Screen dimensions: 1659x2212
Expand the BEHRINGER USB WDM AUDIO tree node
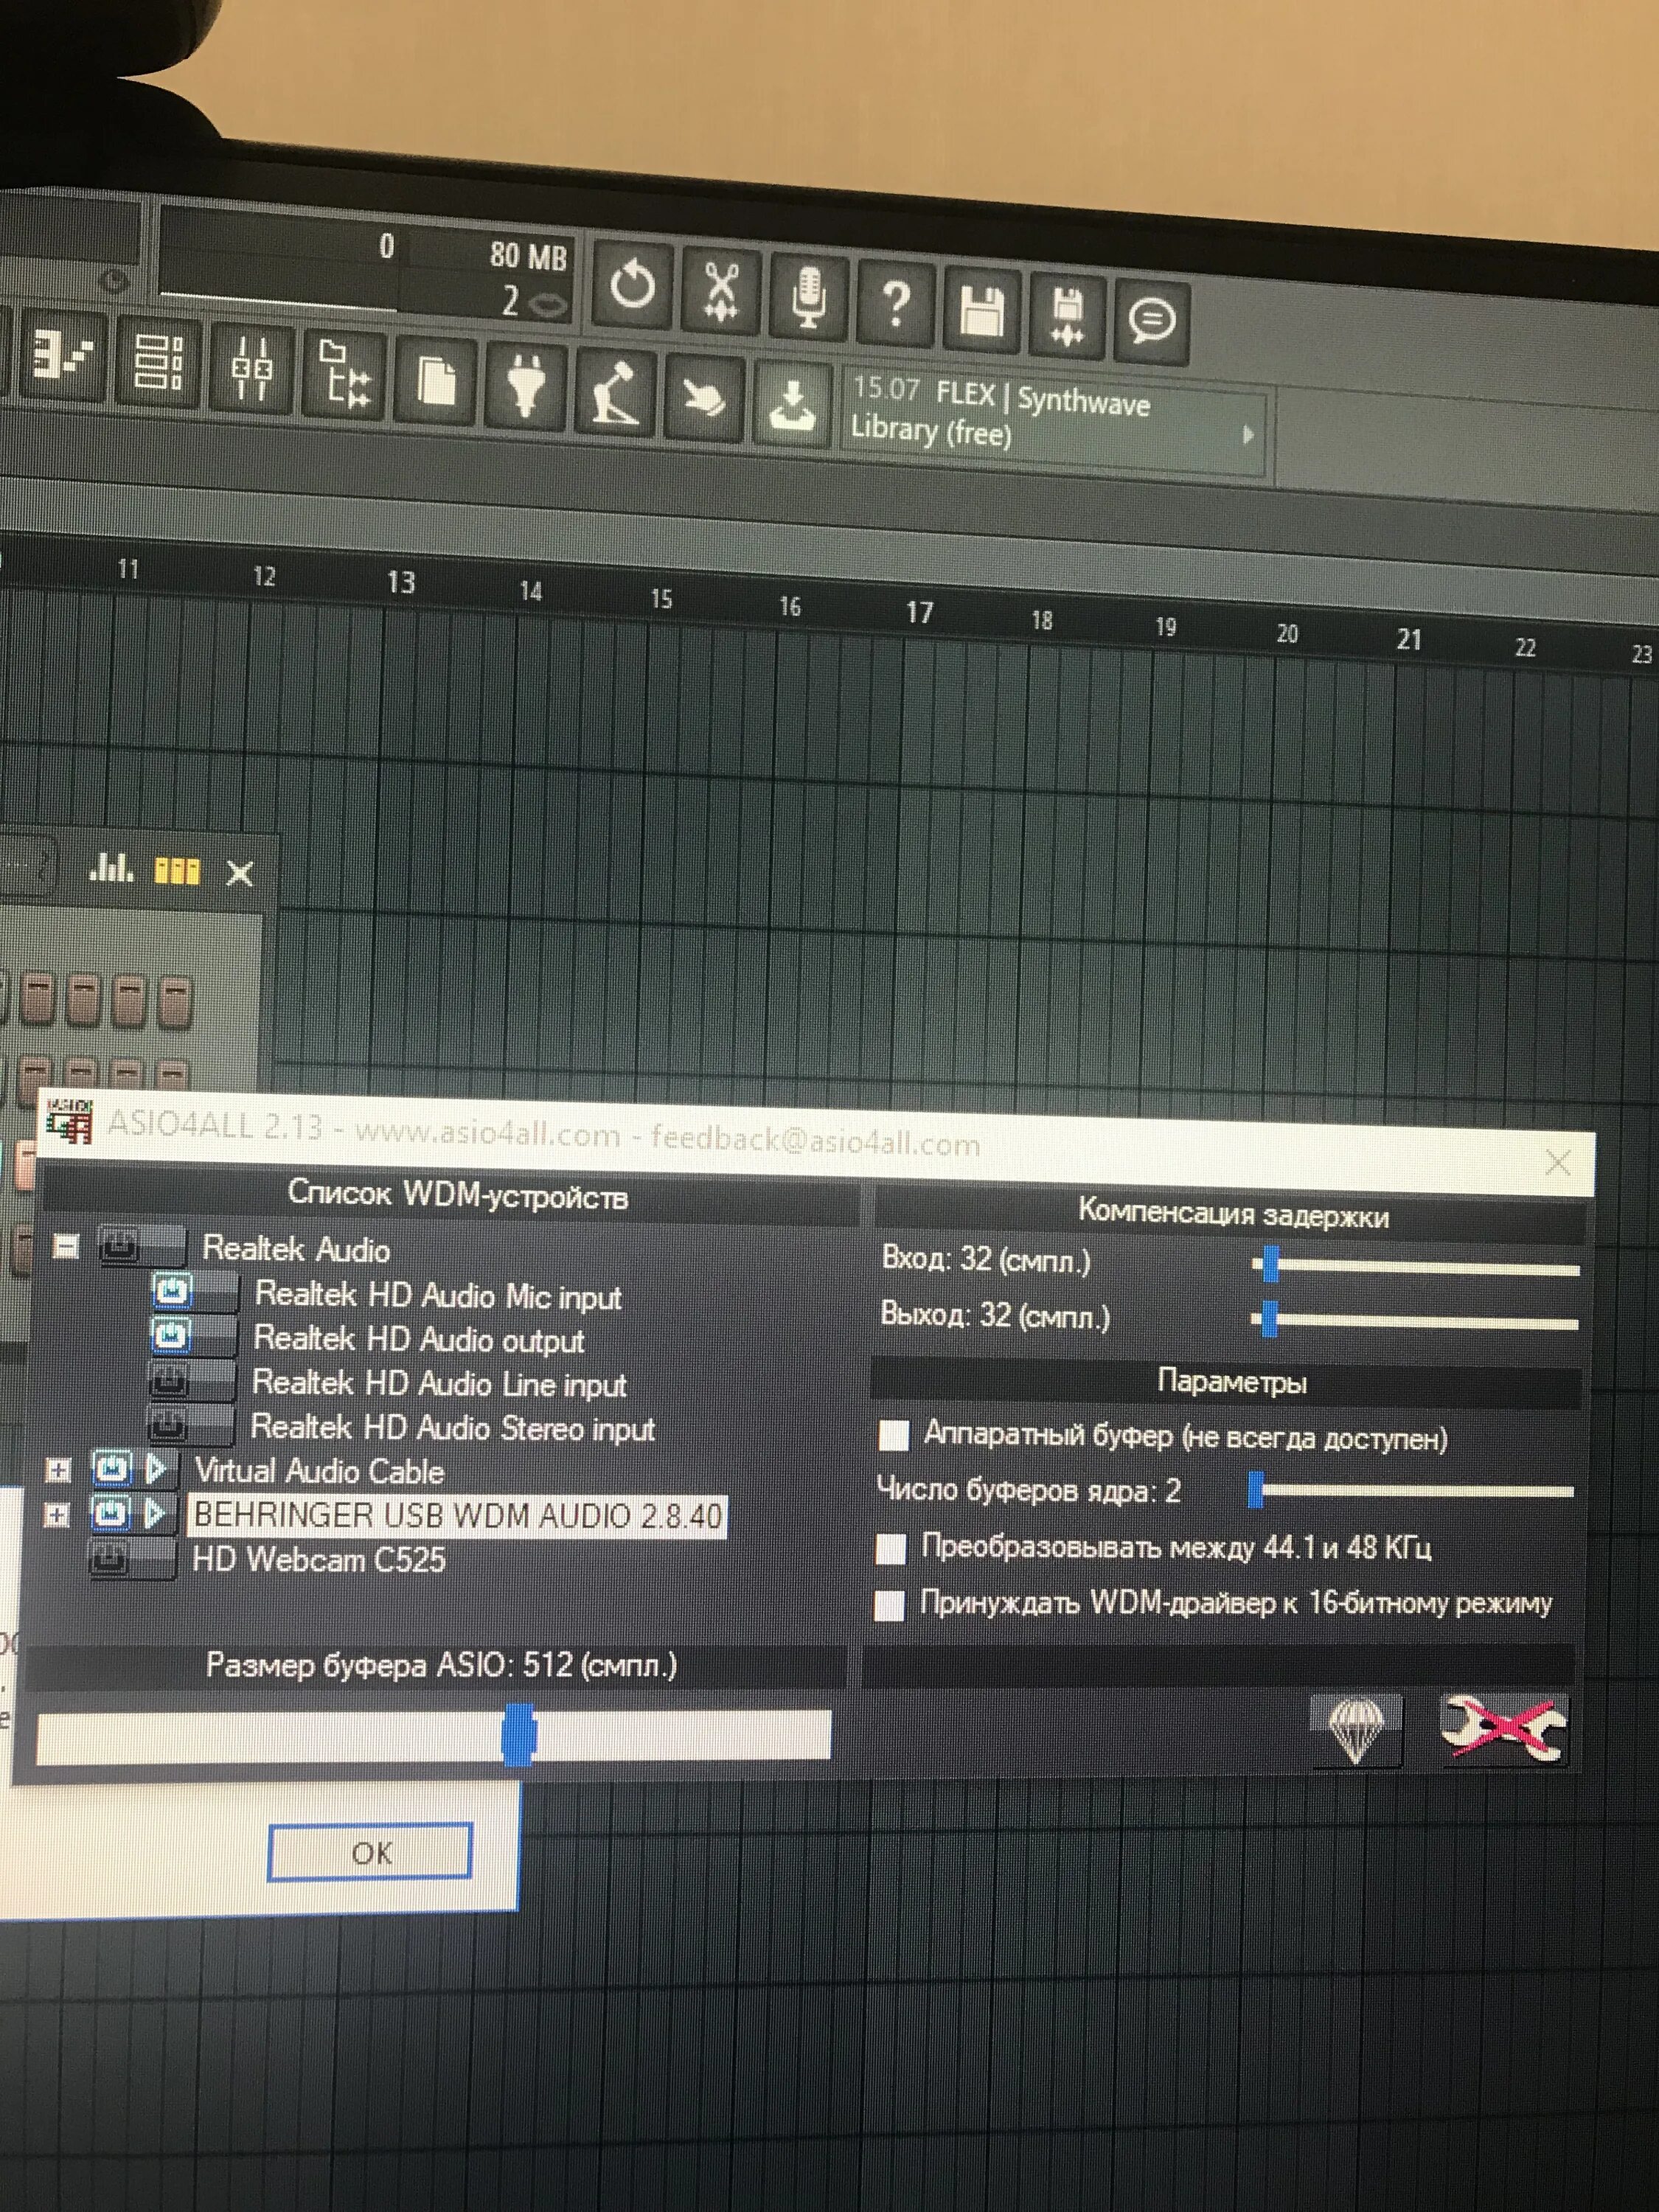click(58, 1515)
